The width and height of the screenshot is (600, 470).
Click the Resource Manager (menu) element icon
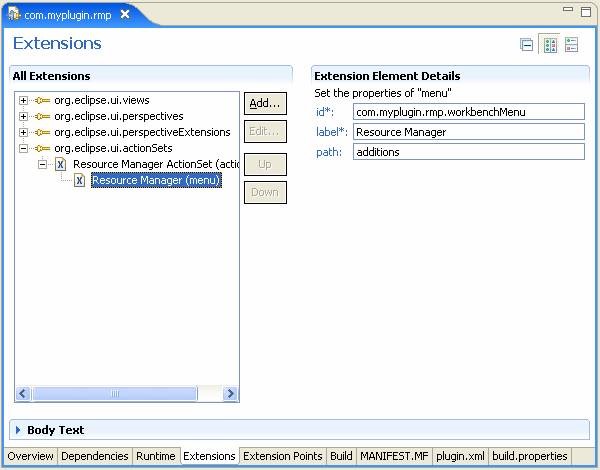[79, 180]
